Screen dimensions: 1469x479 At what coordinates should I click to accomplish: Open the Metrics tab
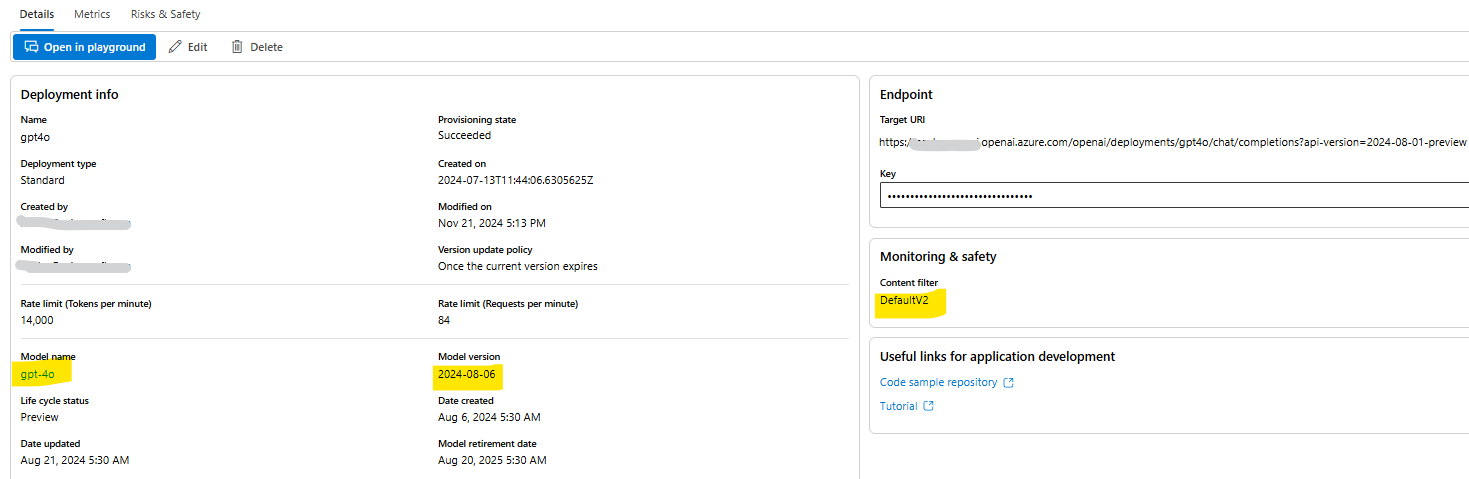[92, 14]
